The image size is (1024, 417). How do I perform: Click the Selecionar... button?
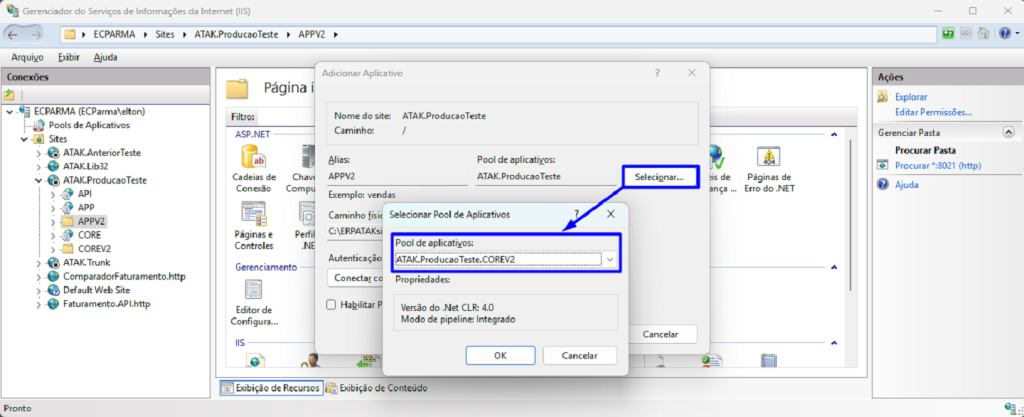click(658, 177)
